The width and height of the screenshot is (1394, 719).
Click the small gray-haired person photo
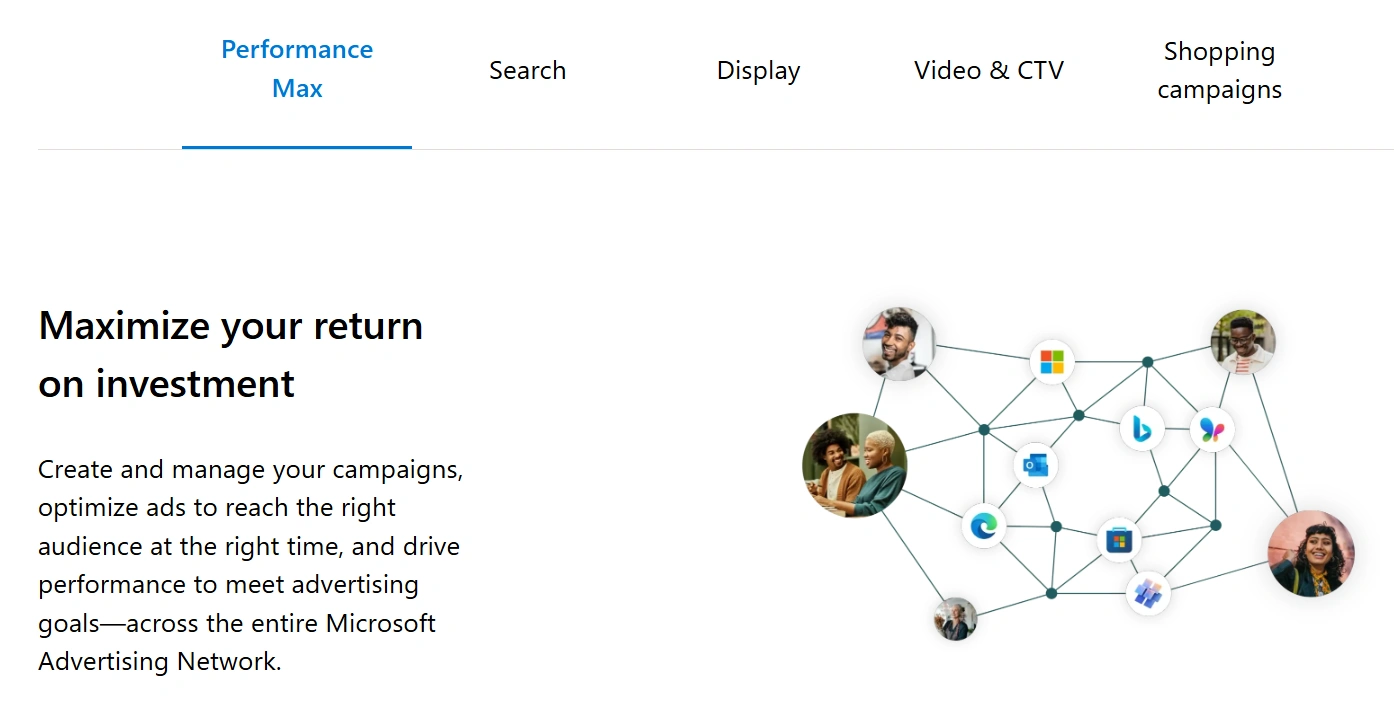click(955, 619)
